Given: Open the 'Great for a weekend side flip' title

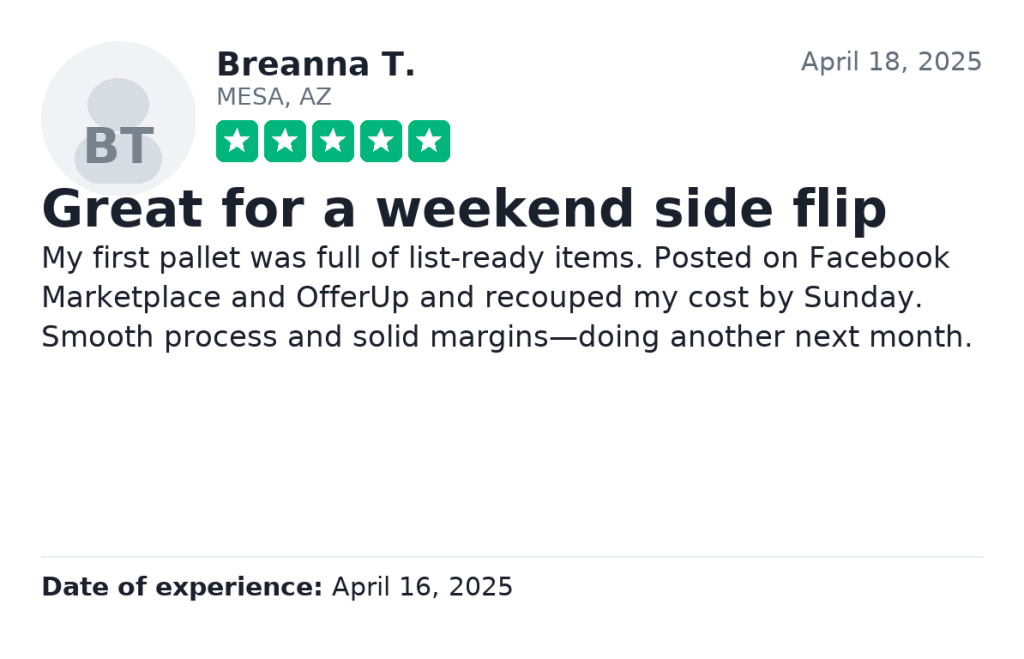Looking at the screenshot, I should pyautogui.click(x=463, y=210).
